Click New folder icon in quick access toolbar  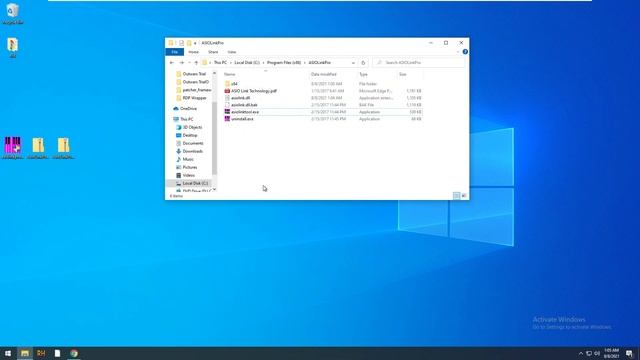click(189, 43)
